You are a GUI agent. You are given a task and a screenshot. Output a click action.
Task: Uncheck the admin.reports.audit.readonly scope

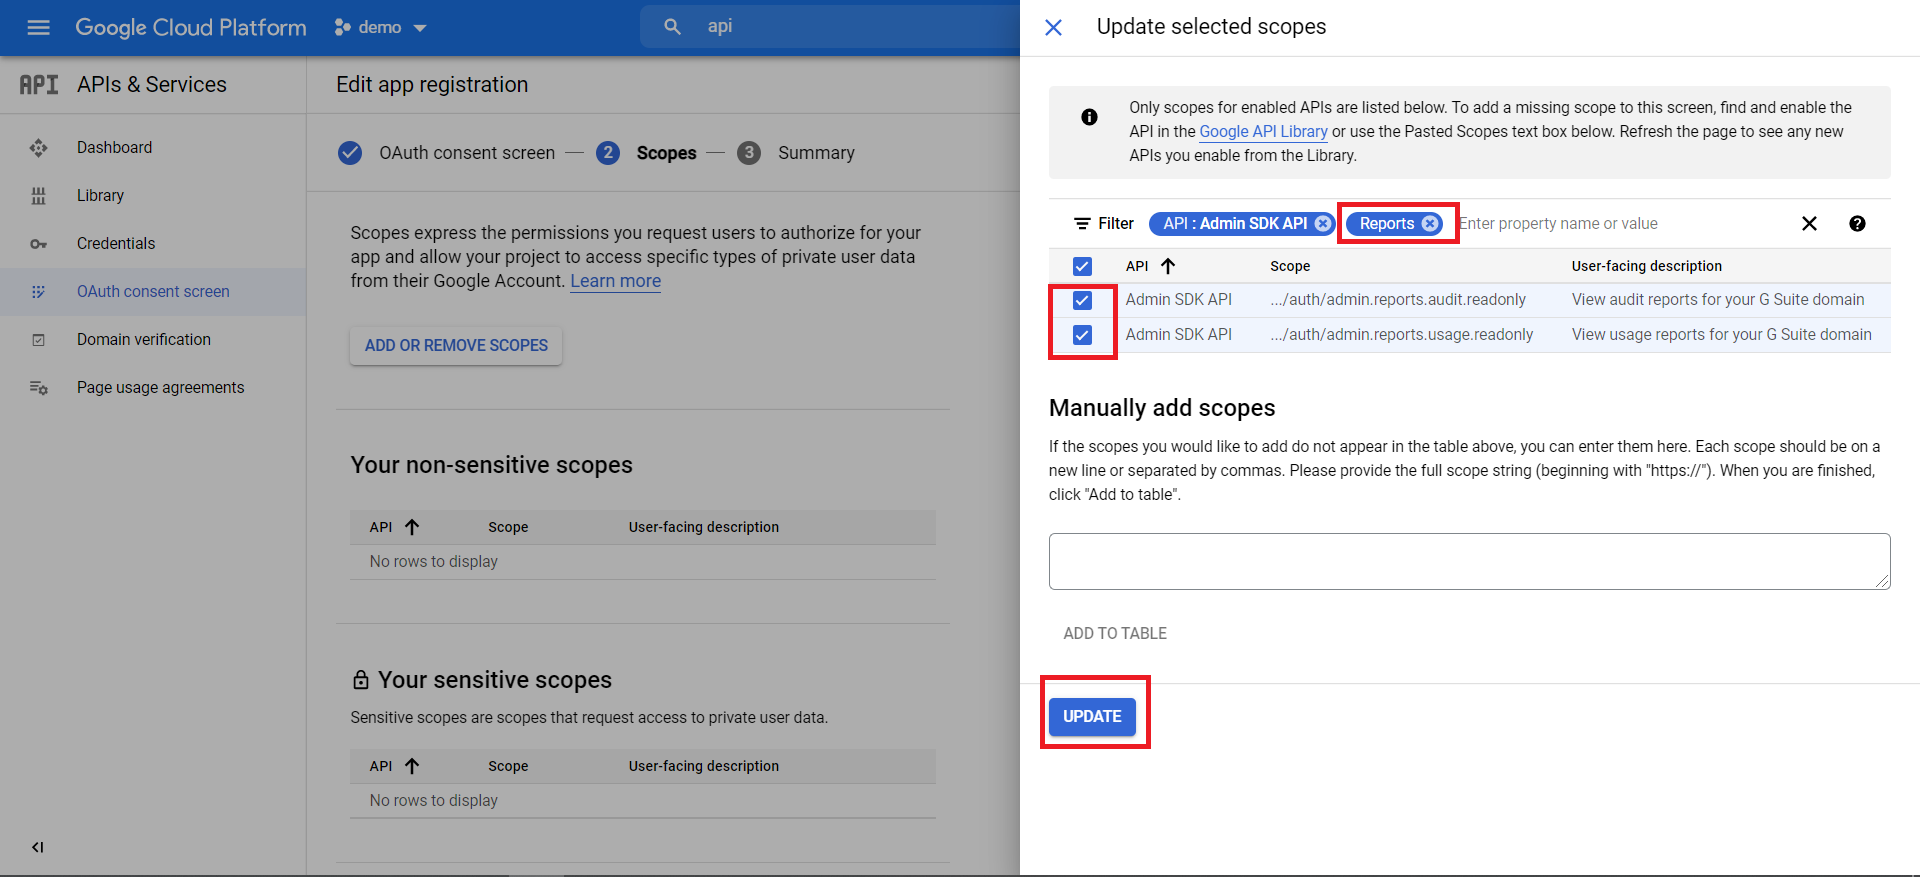click(x=1082, y=300)
